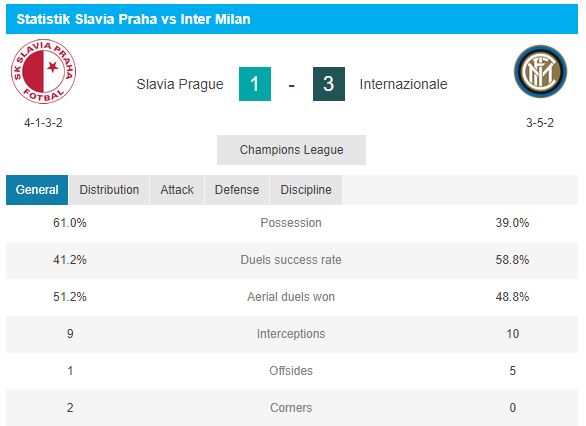Image resolution: width=586 pixels, height=426 pixels.
Task: Open the Defense statistics tab
Action: click(237, 190)
